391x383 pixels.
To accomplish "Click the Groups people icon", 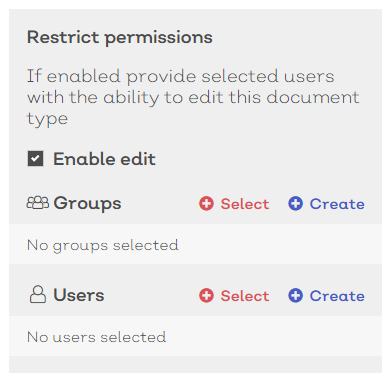I will [38, 202].
